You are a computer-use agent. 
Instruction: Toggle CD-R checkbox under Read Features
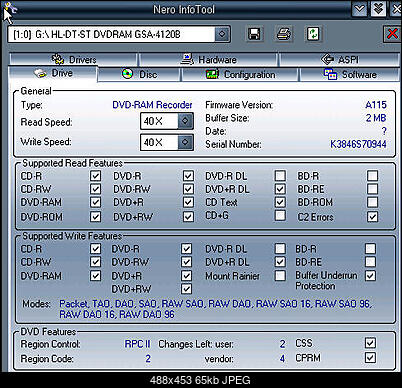coord(95,176)
